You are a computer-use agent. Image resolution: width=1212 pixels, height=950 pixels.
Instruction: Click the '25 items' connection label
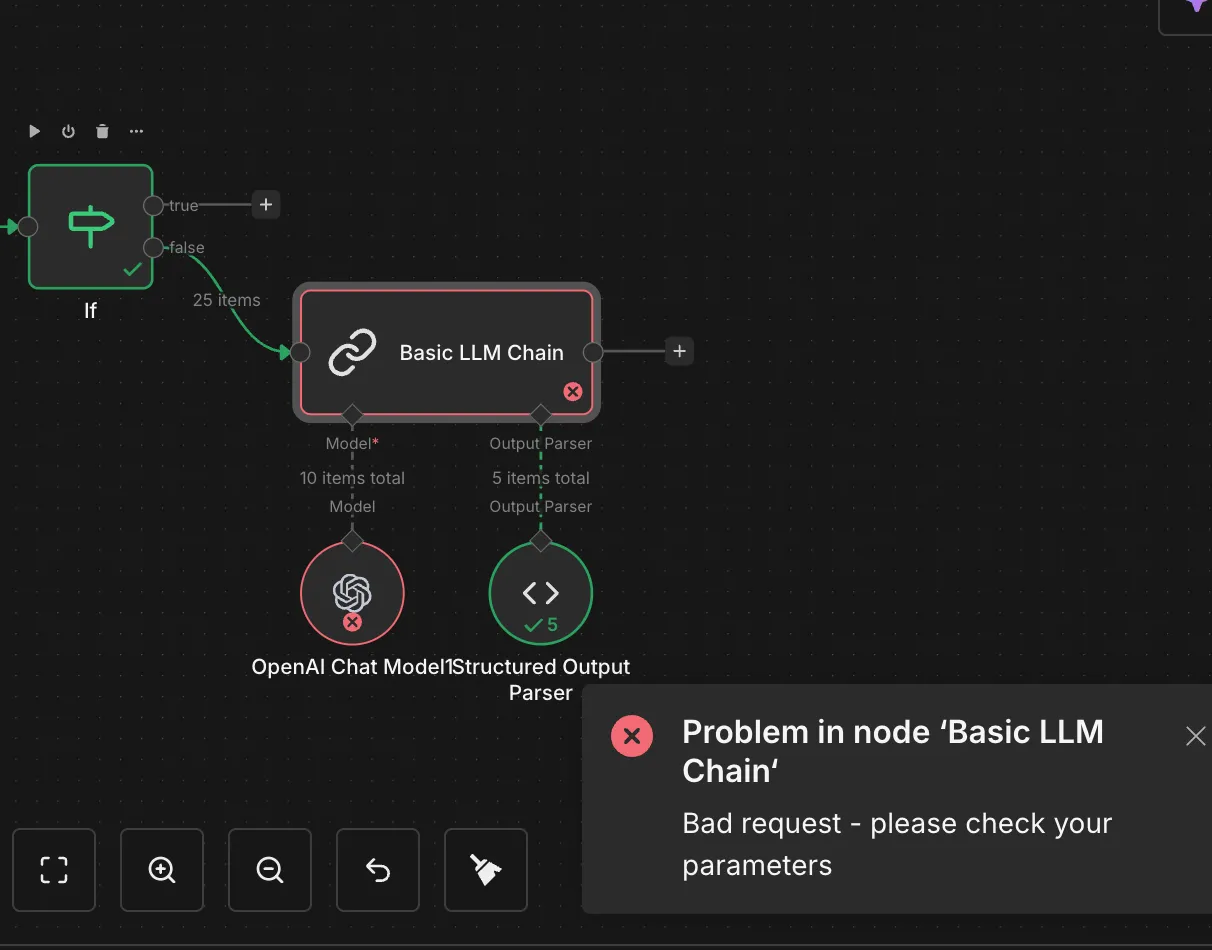pyautogui.click(x=227, y=300)
